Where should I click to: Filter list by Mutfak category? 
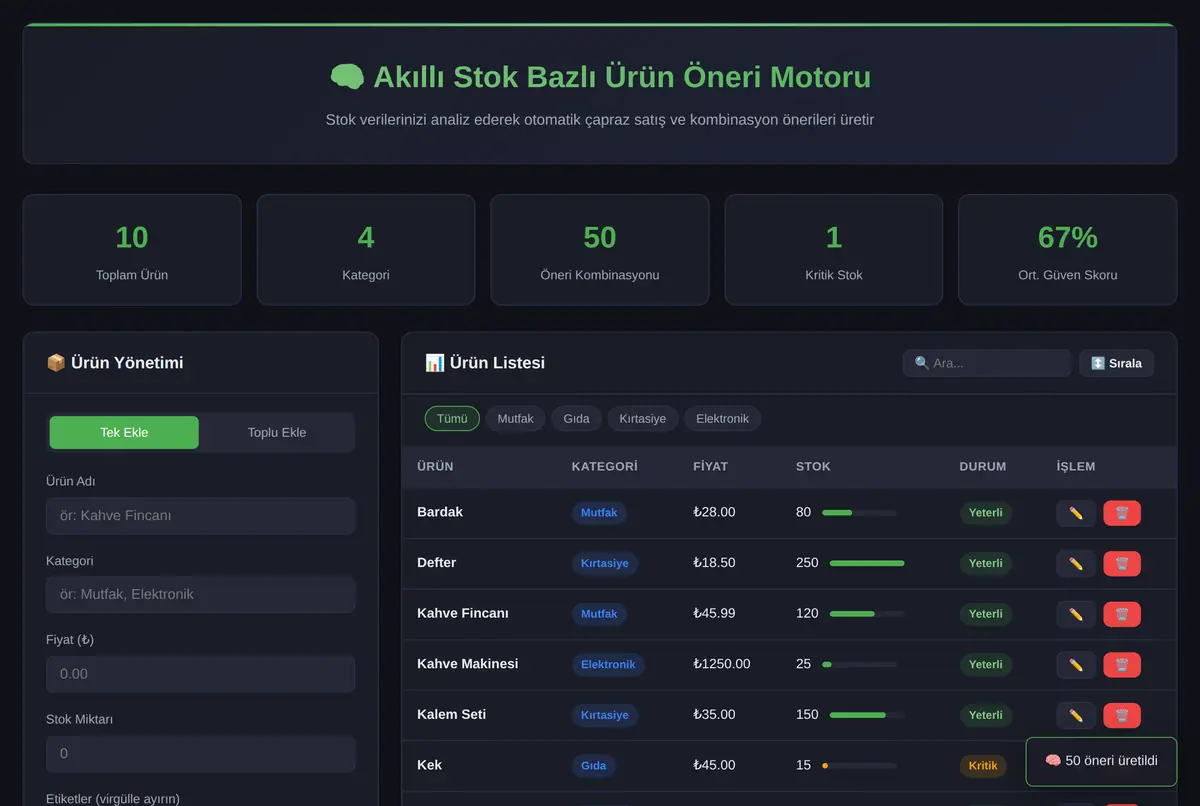coord(516,418)
